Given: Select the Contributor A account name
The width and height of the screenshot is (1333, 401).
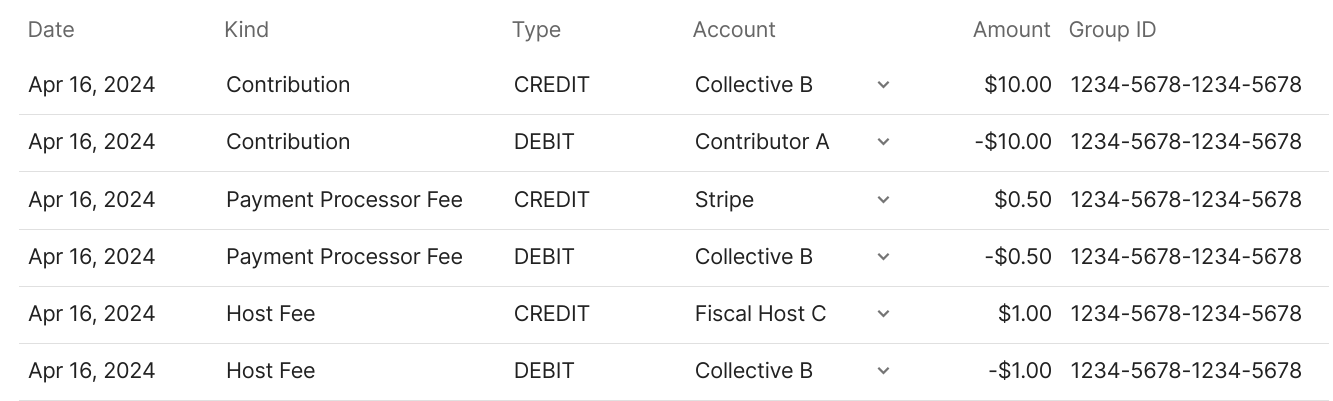Looking at the screenshot, I should (x=762, y=142).
